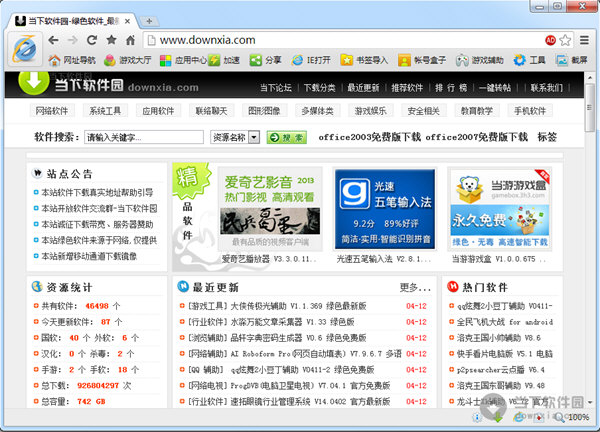Click the 100% zoom level indicator
This screenshot has height=432, width=600.
578,417
